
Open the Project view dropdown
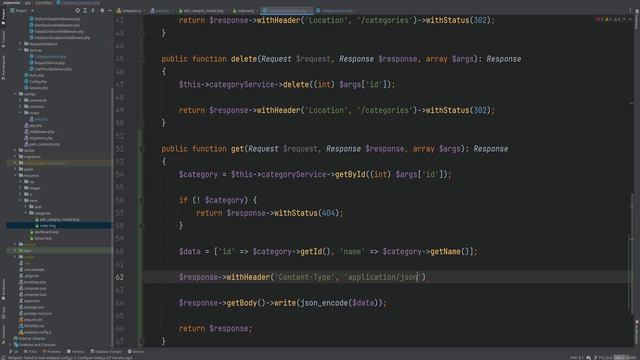(x=22, y=11)
